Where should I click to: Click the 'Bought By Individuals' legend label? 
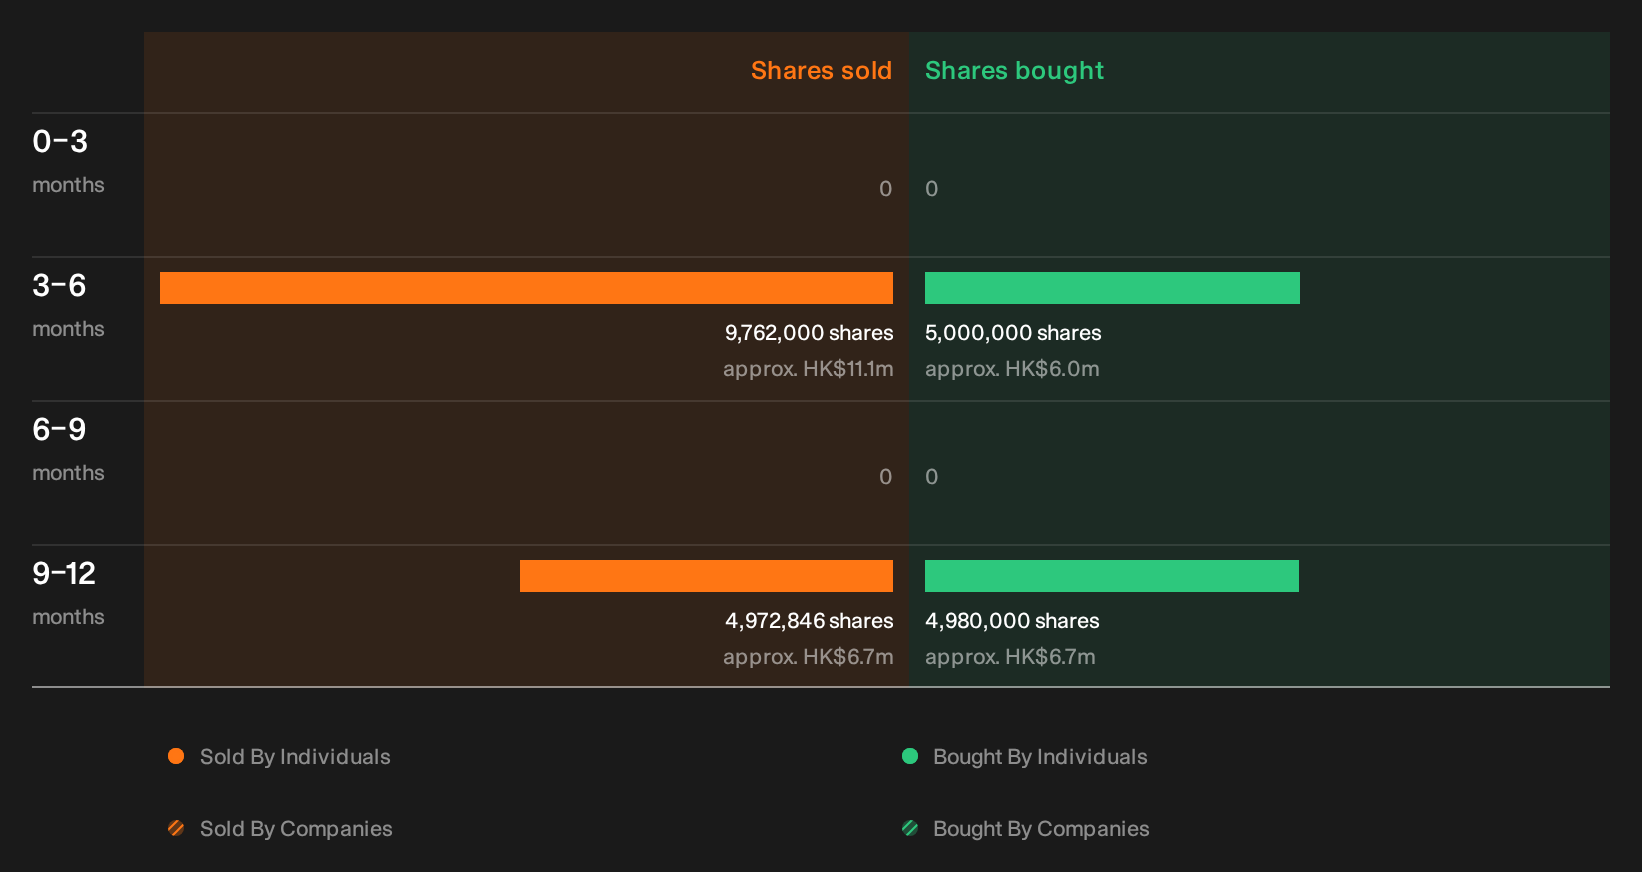[x=1040, y=757]
